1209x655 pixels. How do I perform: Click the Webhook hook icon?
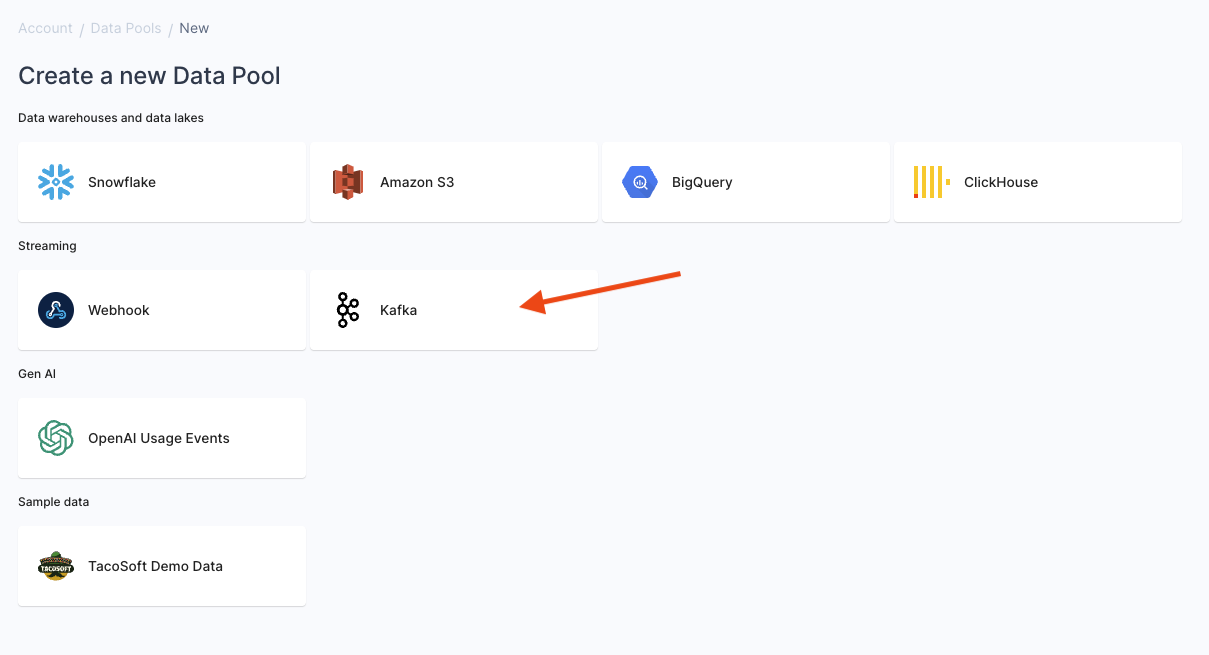coord(55,310)
